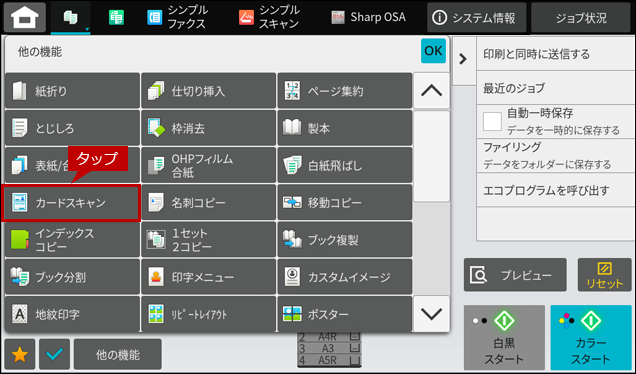Confirm with the OK button

433,51
